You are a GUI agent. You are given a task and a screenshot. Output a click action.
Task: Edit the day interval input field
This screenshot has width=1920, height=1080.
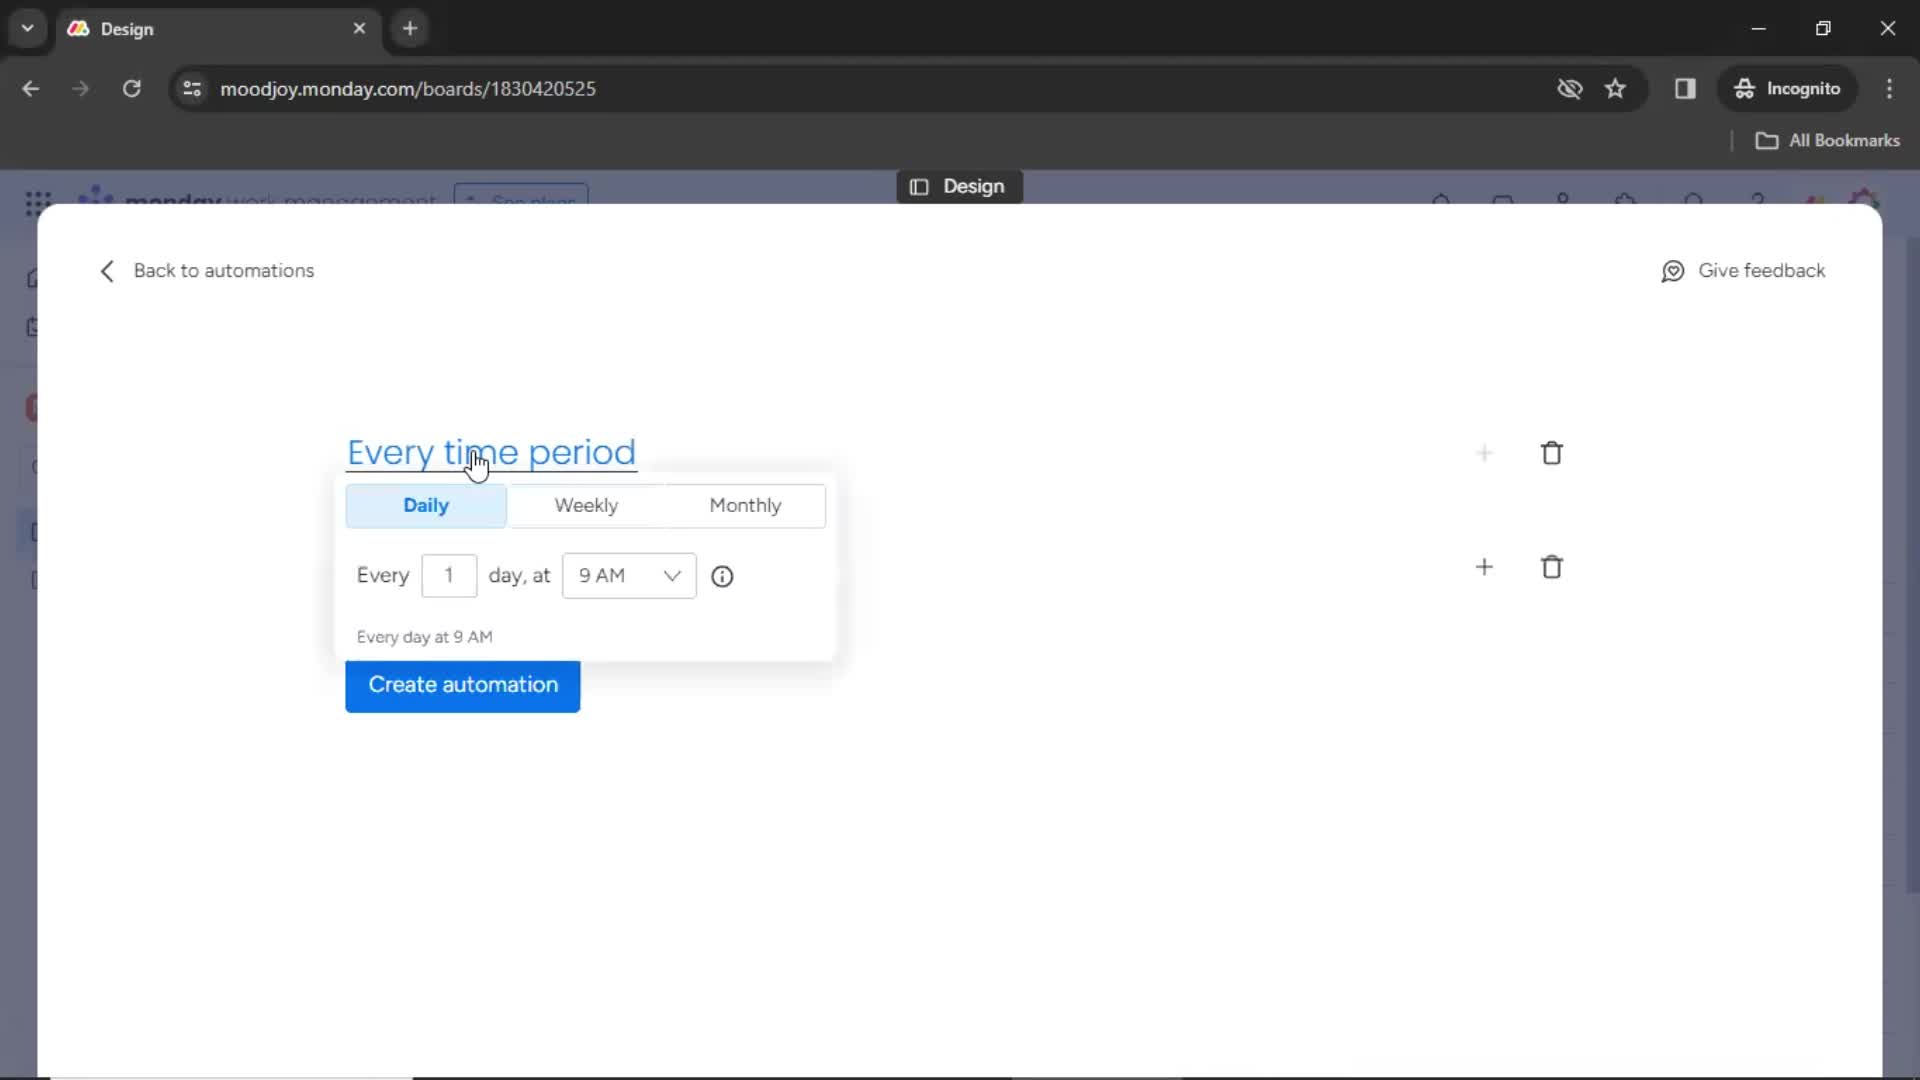click(x=448, y=575)
